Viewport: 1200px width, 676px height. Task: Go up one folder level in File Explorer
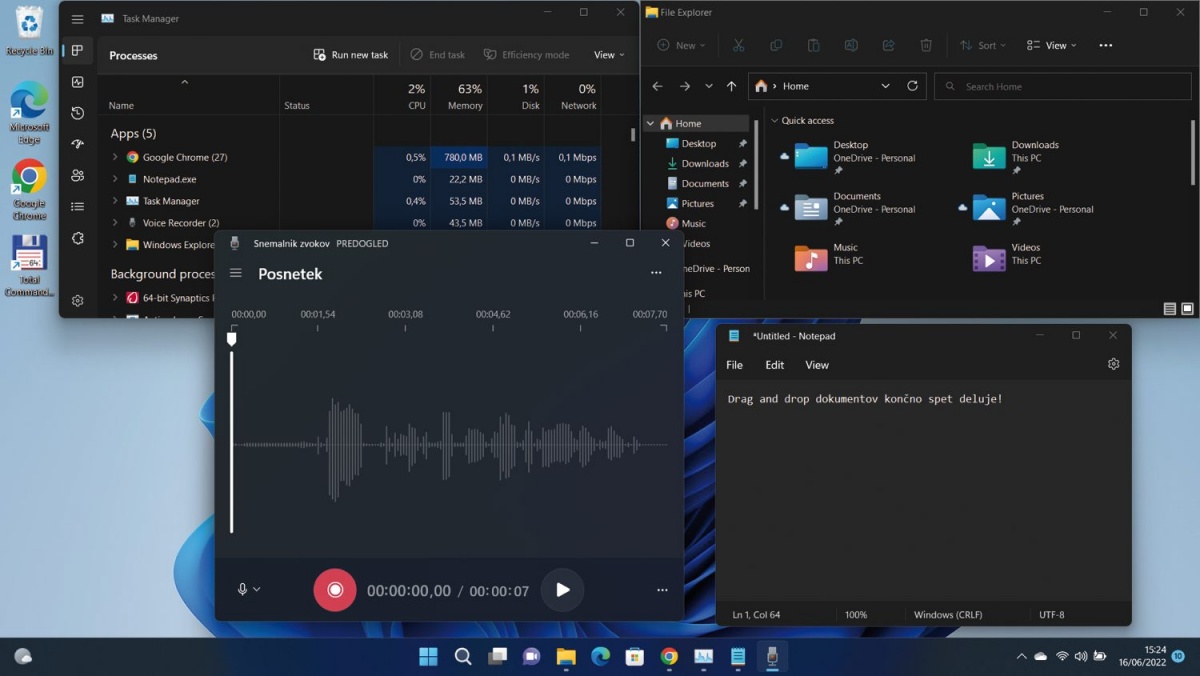point(731,86)
